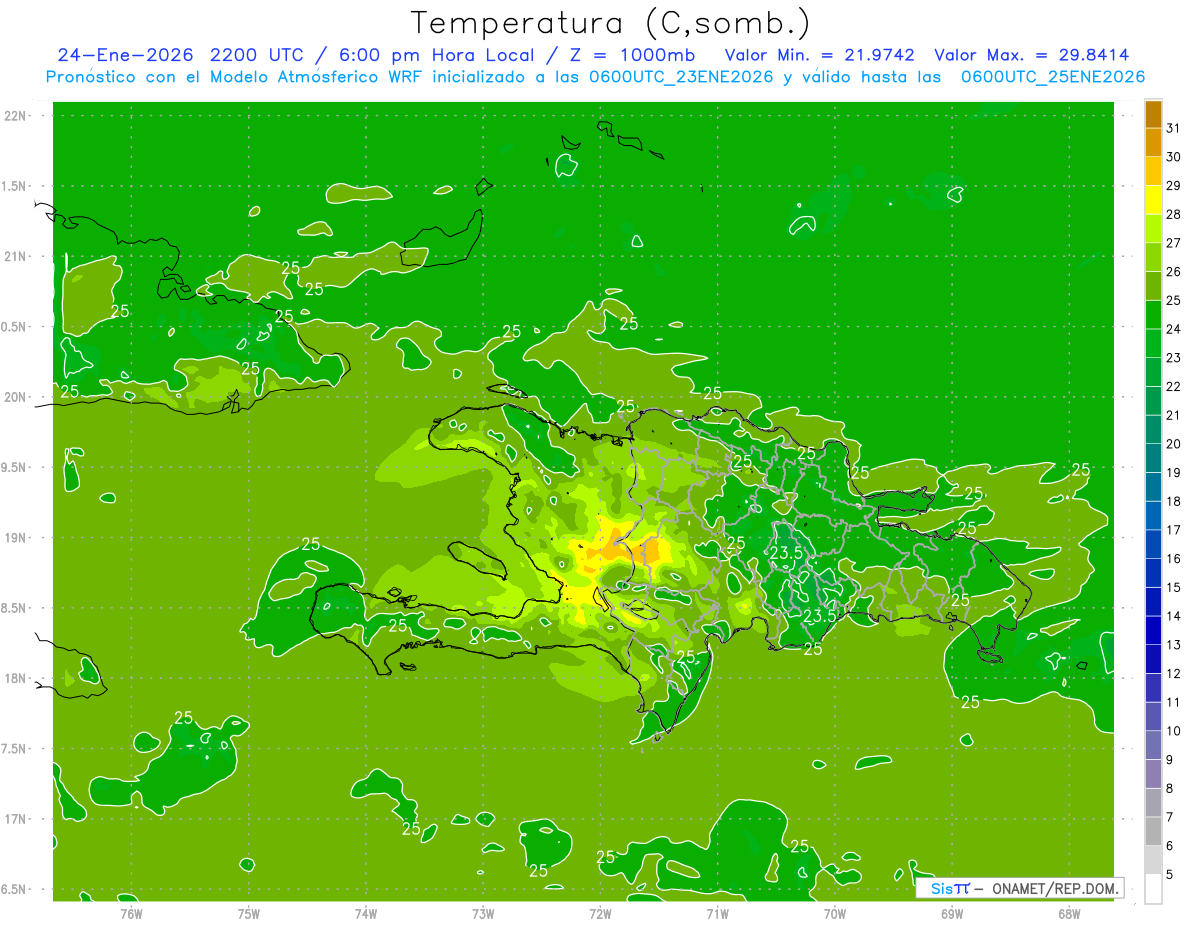Click the "17N" latitude label
The height and width of the screenshot is (927, 1200).
pyautogui.click(x=14, y=818)
